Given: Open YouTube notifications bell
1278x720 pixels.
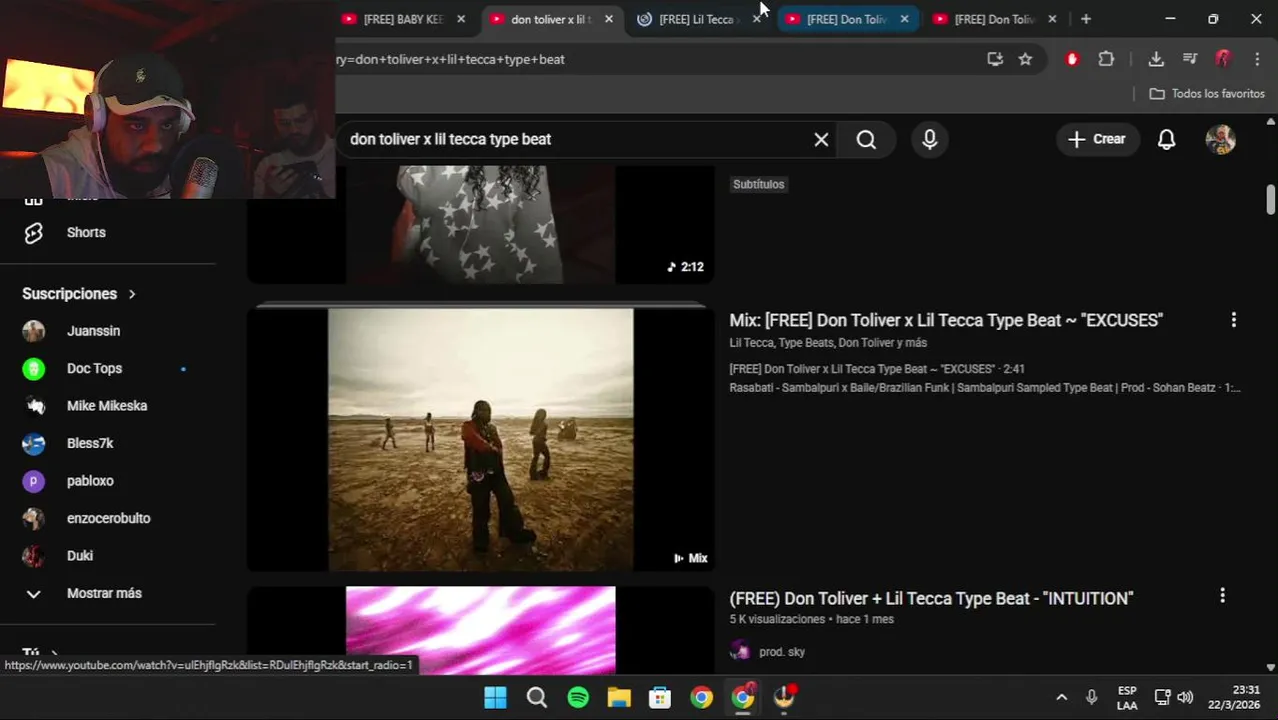Looking at the screenshot, I should [x=1166, y=139].
